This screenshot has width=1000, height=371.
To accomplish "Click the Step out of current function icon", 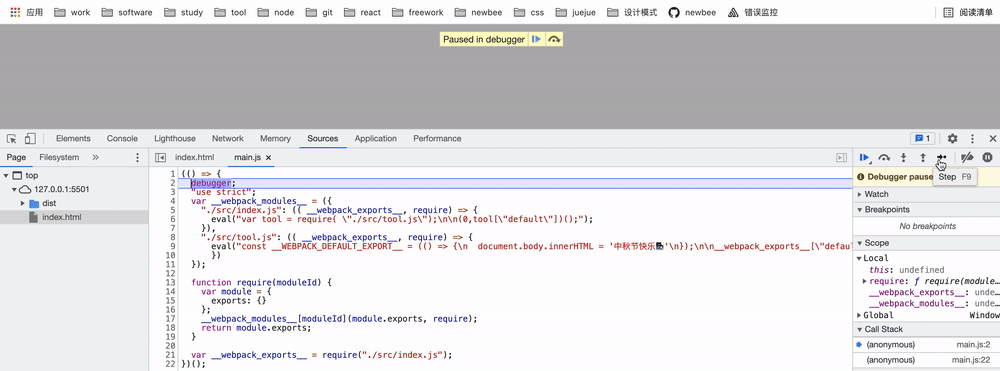I will tap(922, 157).
